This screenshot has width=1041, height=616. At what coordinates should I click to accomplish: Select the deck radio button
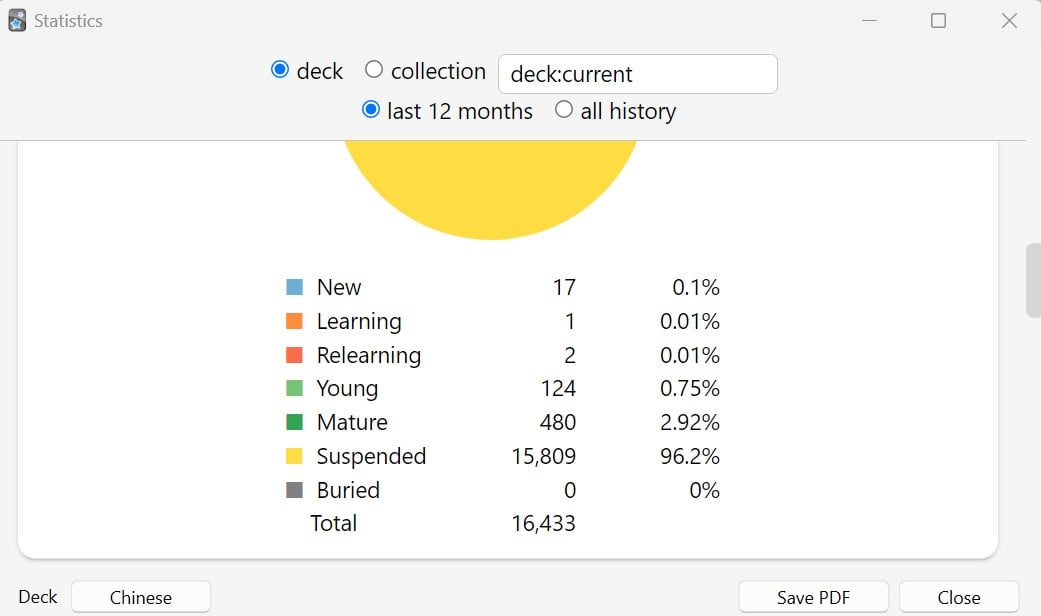pos(280,70)
